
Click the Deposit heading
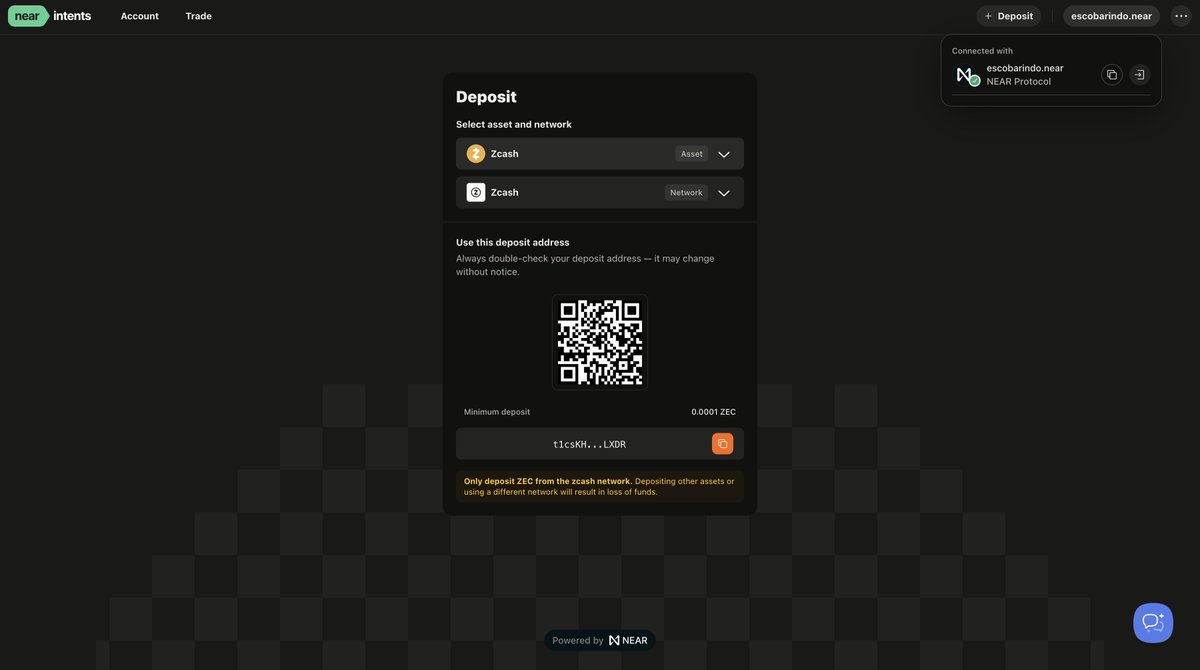pyautogui.click(x=486, y=97)
